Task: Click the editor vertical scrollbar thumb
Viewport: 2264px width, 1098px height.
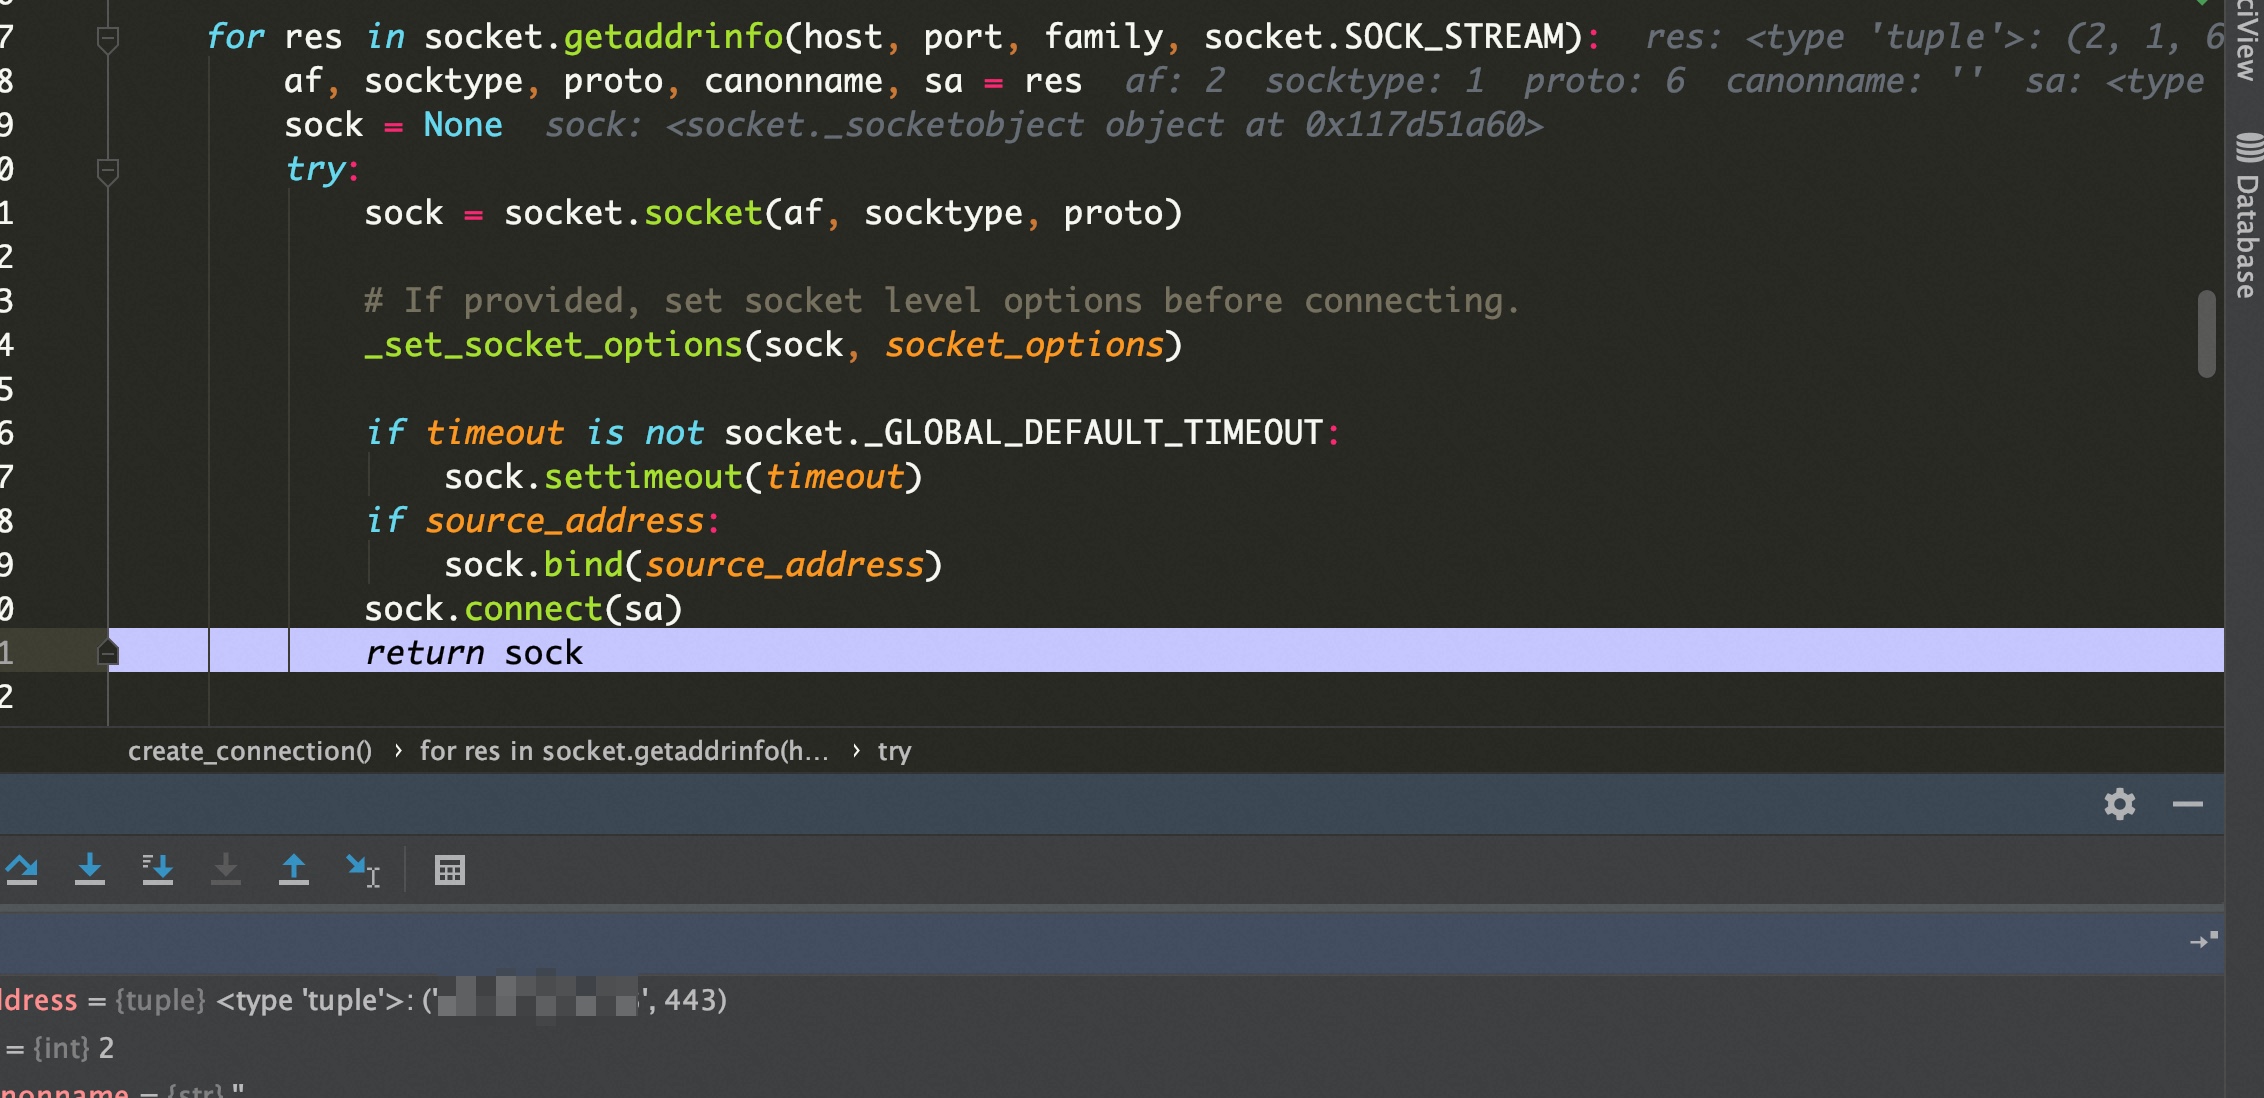Action: (x=2206, y=334)
